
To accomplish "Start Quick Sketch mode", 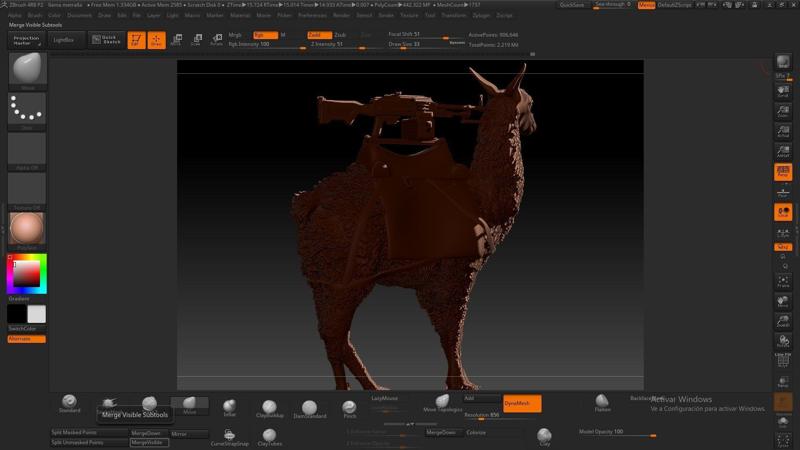I will [106, 40].
